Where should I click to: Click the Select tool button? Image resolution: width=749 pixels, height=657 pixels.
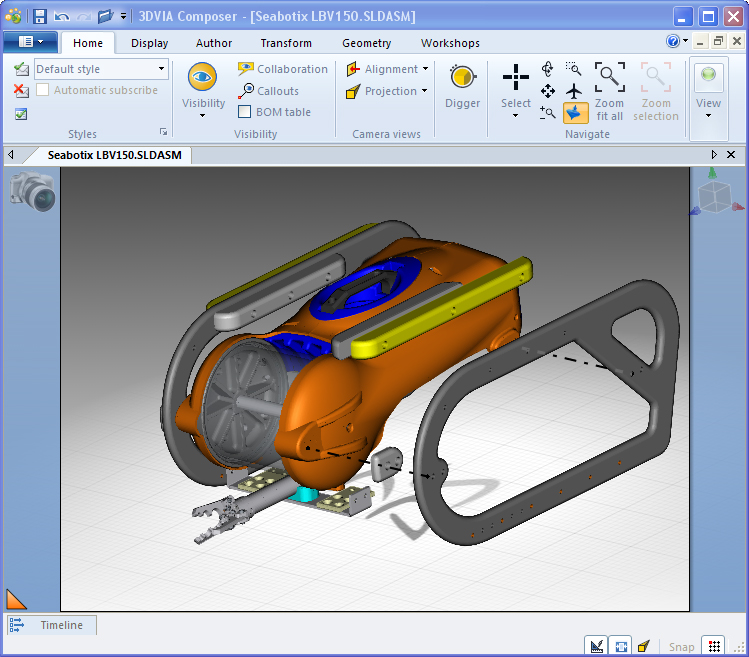(516, 78)
